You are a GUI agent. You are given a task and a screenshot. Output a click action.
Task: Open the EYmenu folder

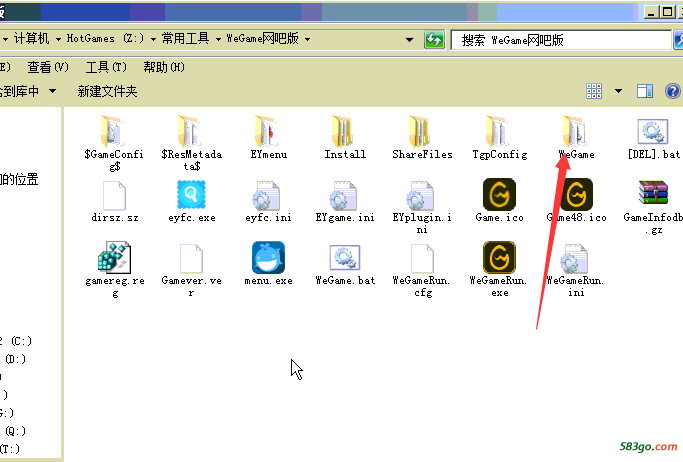click(x=268, y=137)
